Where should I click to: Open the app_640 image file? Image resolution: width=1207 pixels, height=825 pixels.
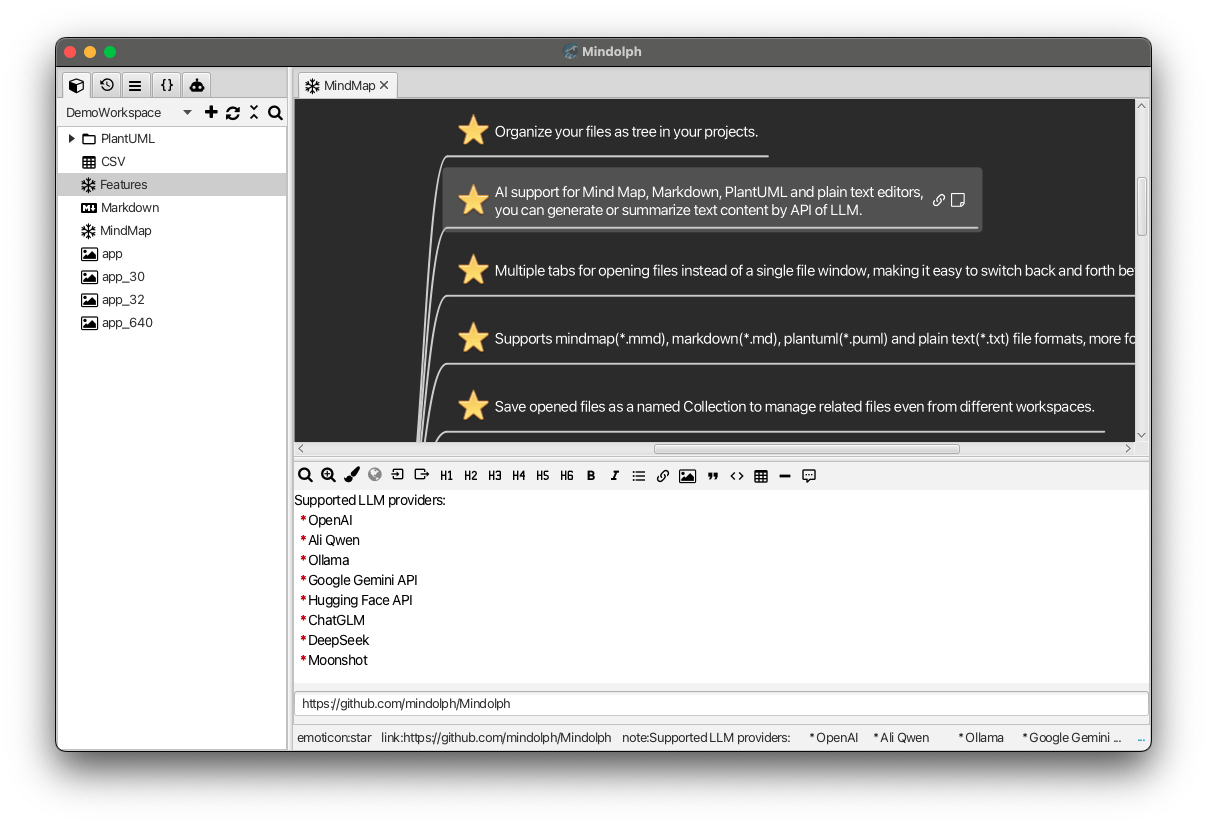coord(172,323)
